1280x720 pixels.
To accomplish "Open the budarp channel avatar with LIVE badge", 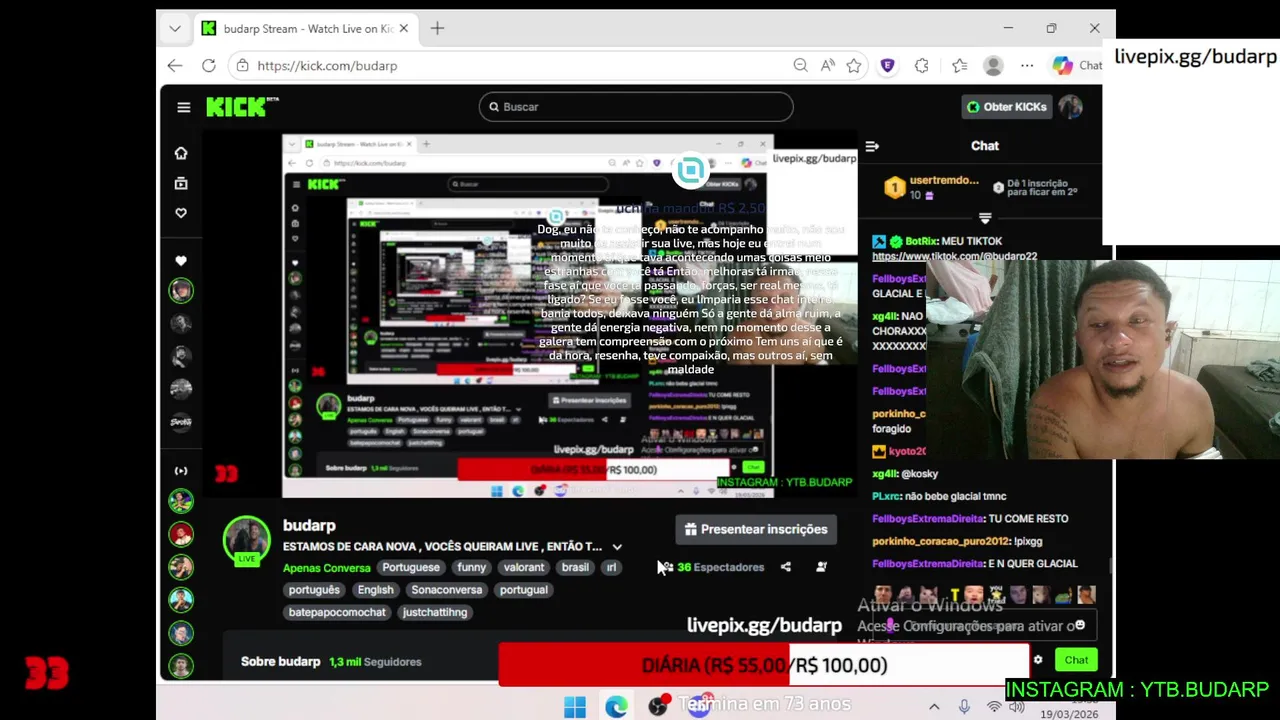I will tap(246, 541).
